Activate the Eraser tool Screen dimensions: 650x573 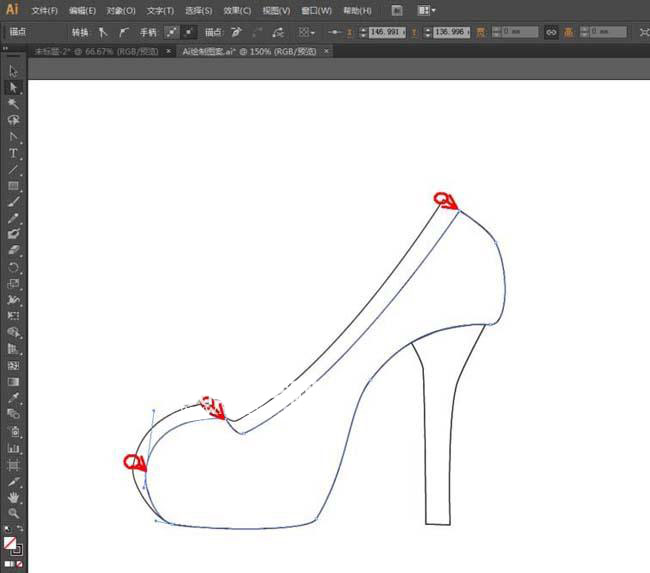[x=14, y=251]
